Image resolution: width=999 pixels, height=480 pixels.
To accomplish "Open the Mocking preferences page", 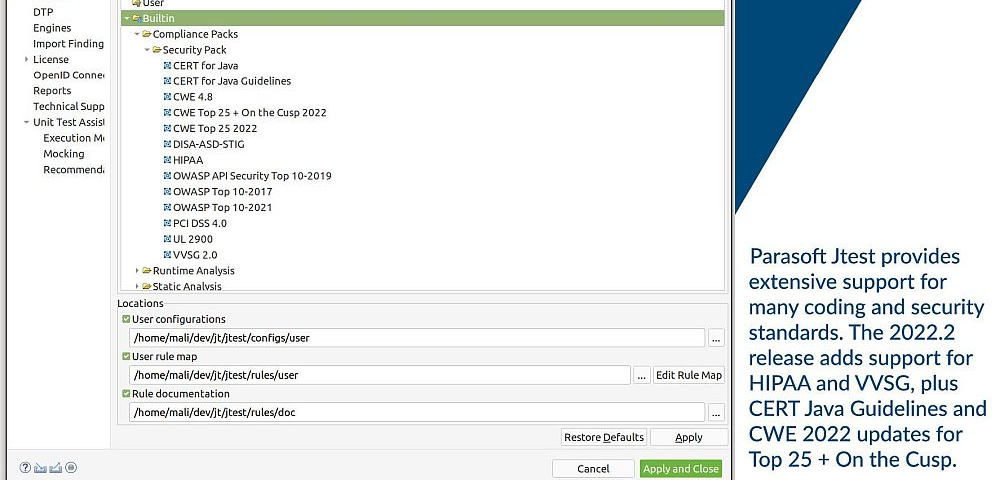I will pos(64,154).
